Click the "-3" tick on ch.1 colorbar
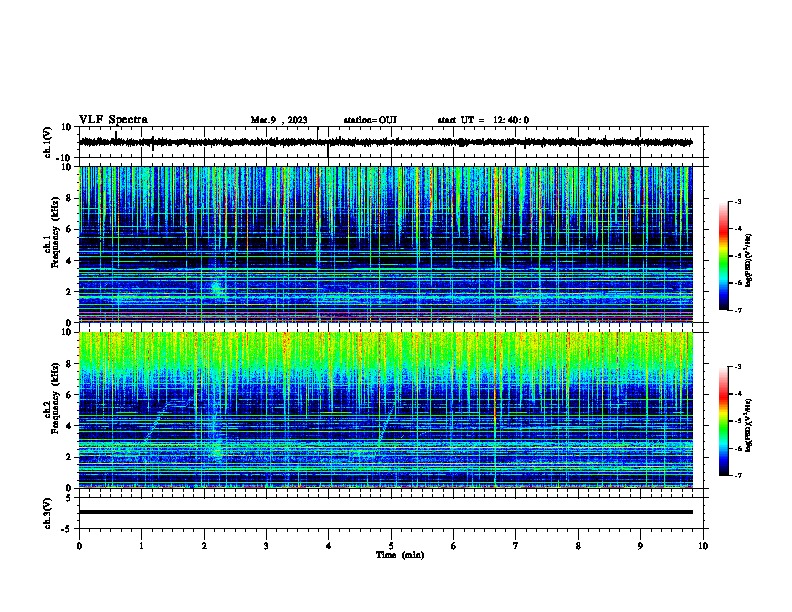Screen dimensions: 792x612 (x=737, y=201)
